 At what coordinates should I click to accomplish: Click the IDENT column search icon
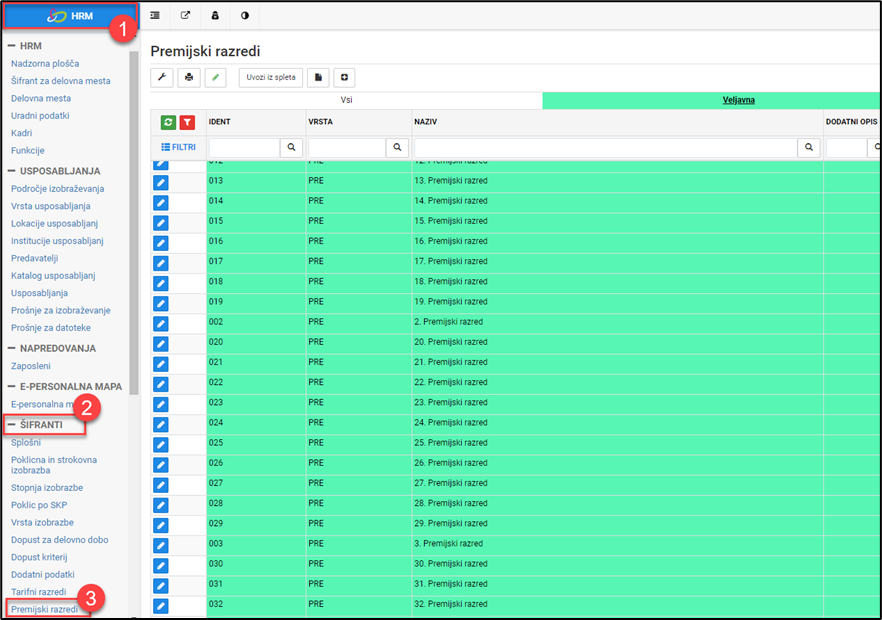[291, 147]
